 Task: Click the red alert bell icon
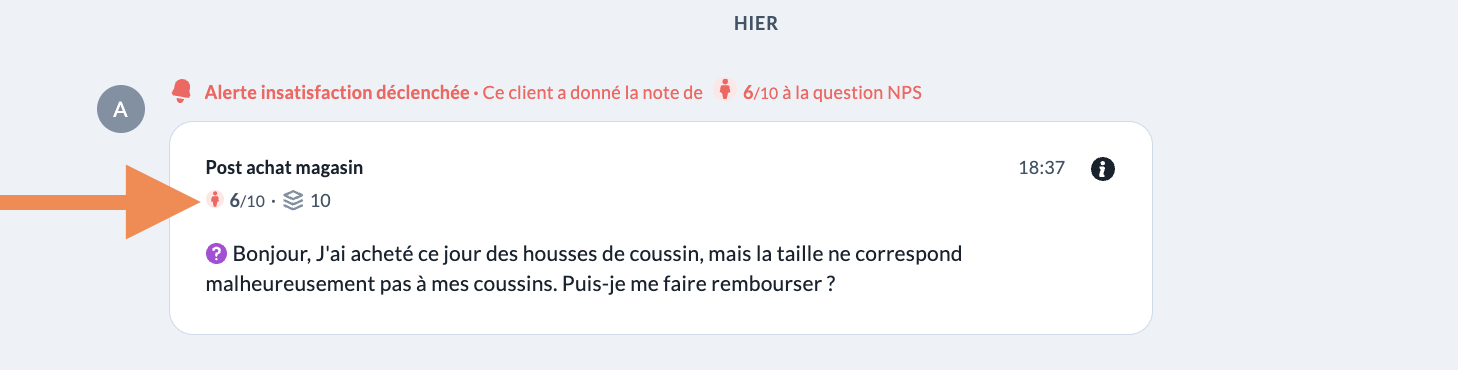point(181,91)
